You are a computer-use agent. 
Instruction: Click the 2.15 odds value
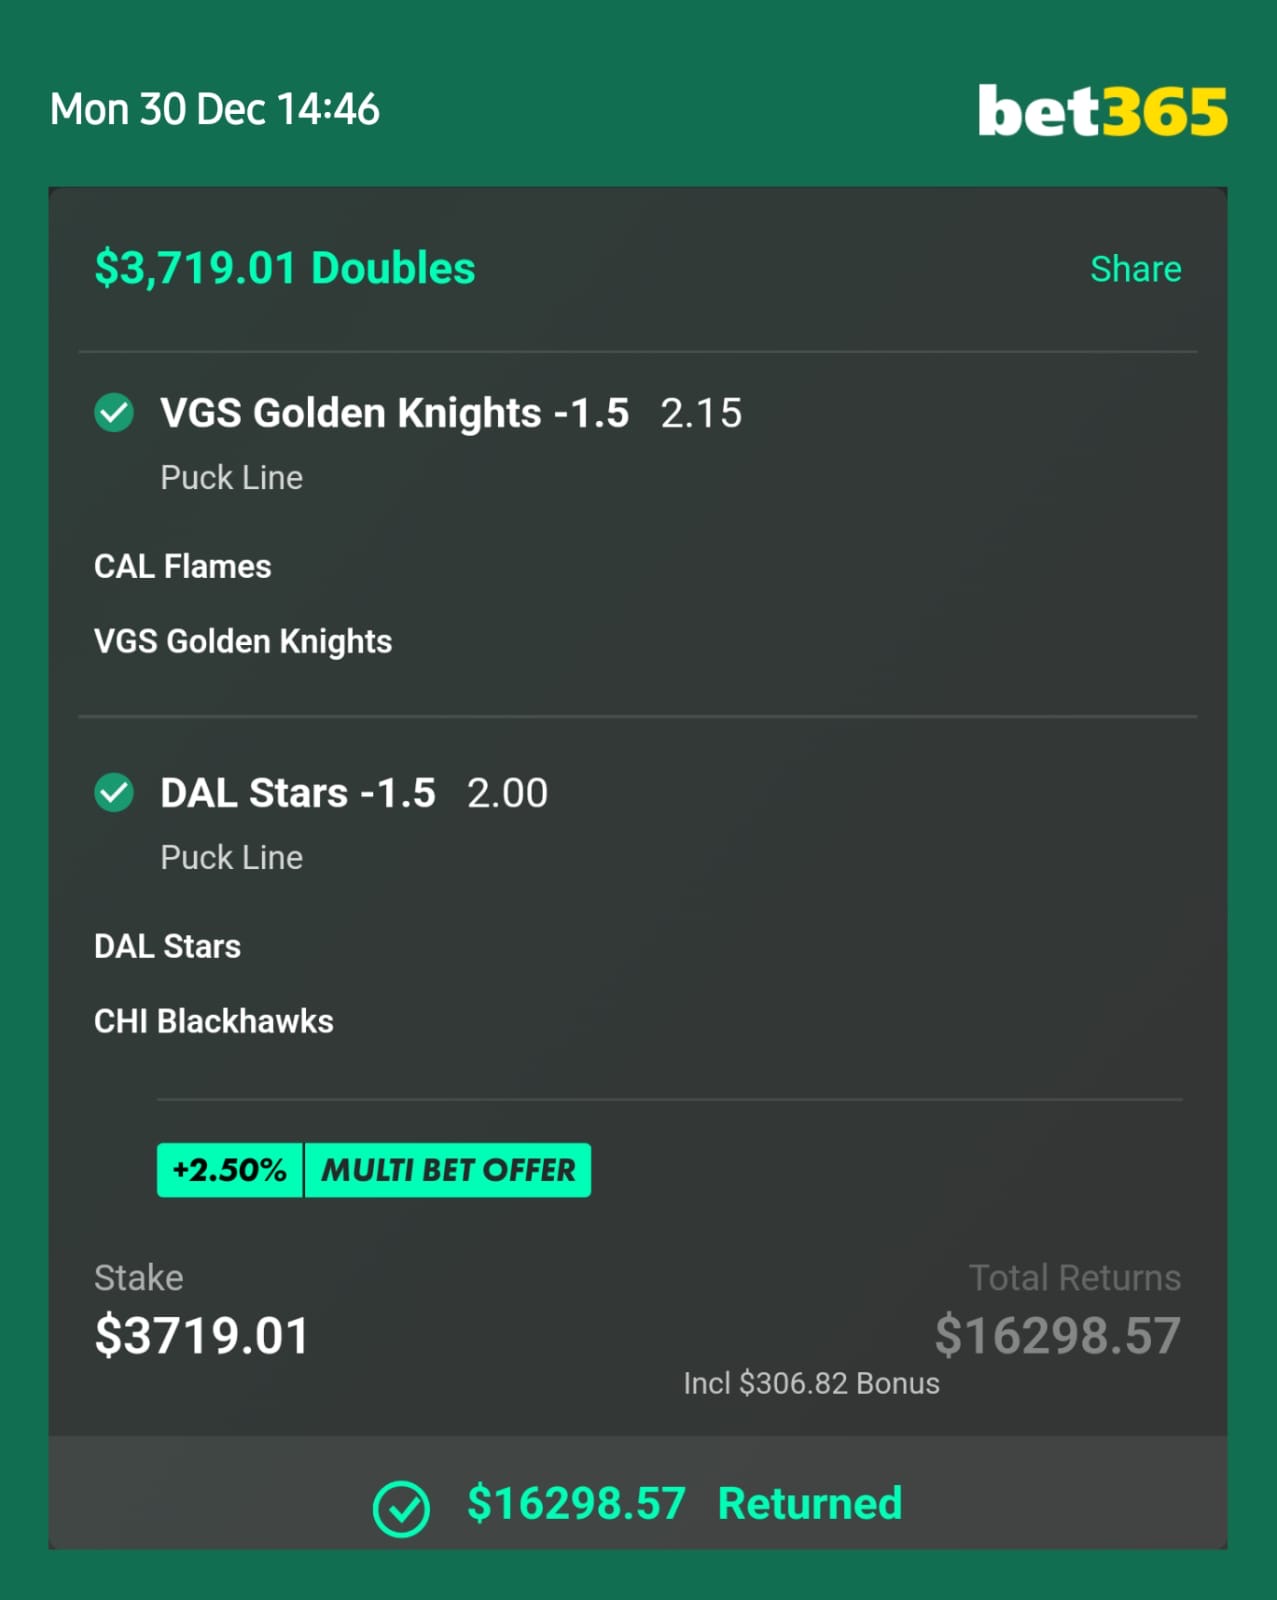click(701, 413)
